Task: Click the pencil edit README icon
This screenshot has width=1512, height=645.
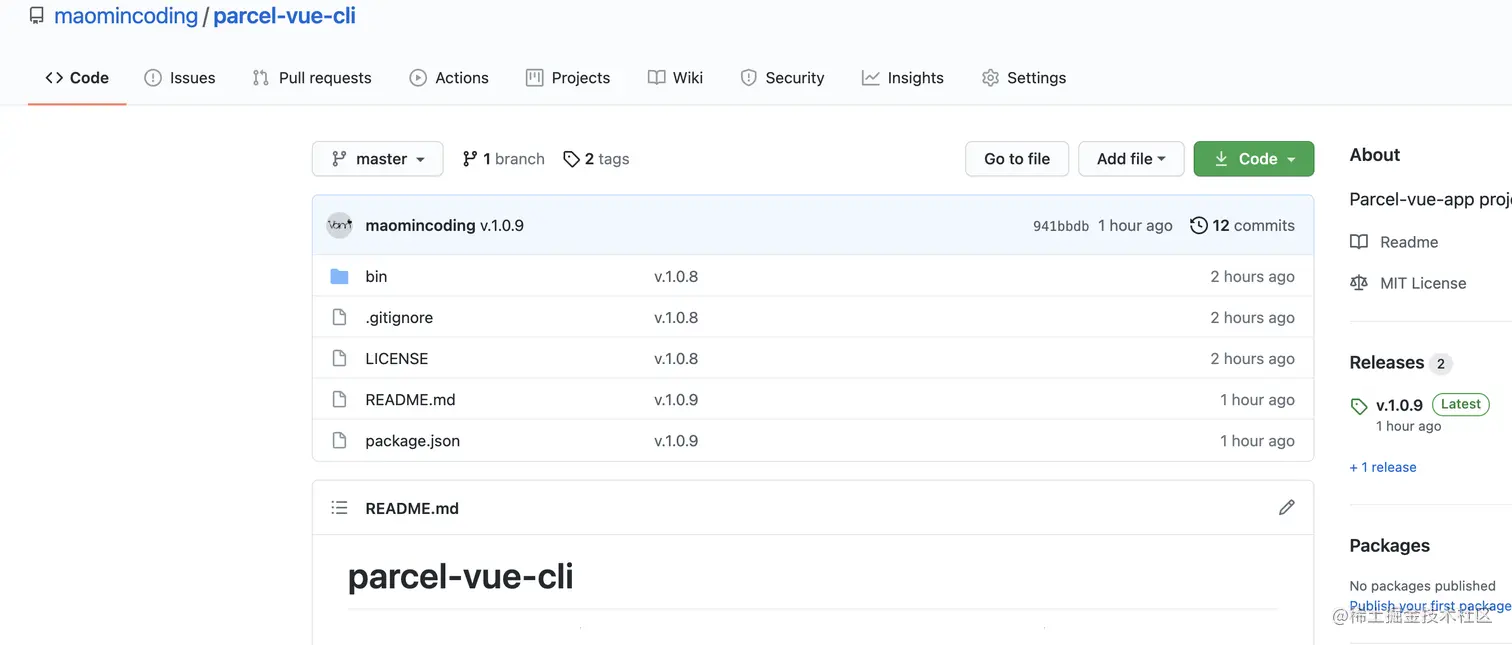Action: [1286, 508]
